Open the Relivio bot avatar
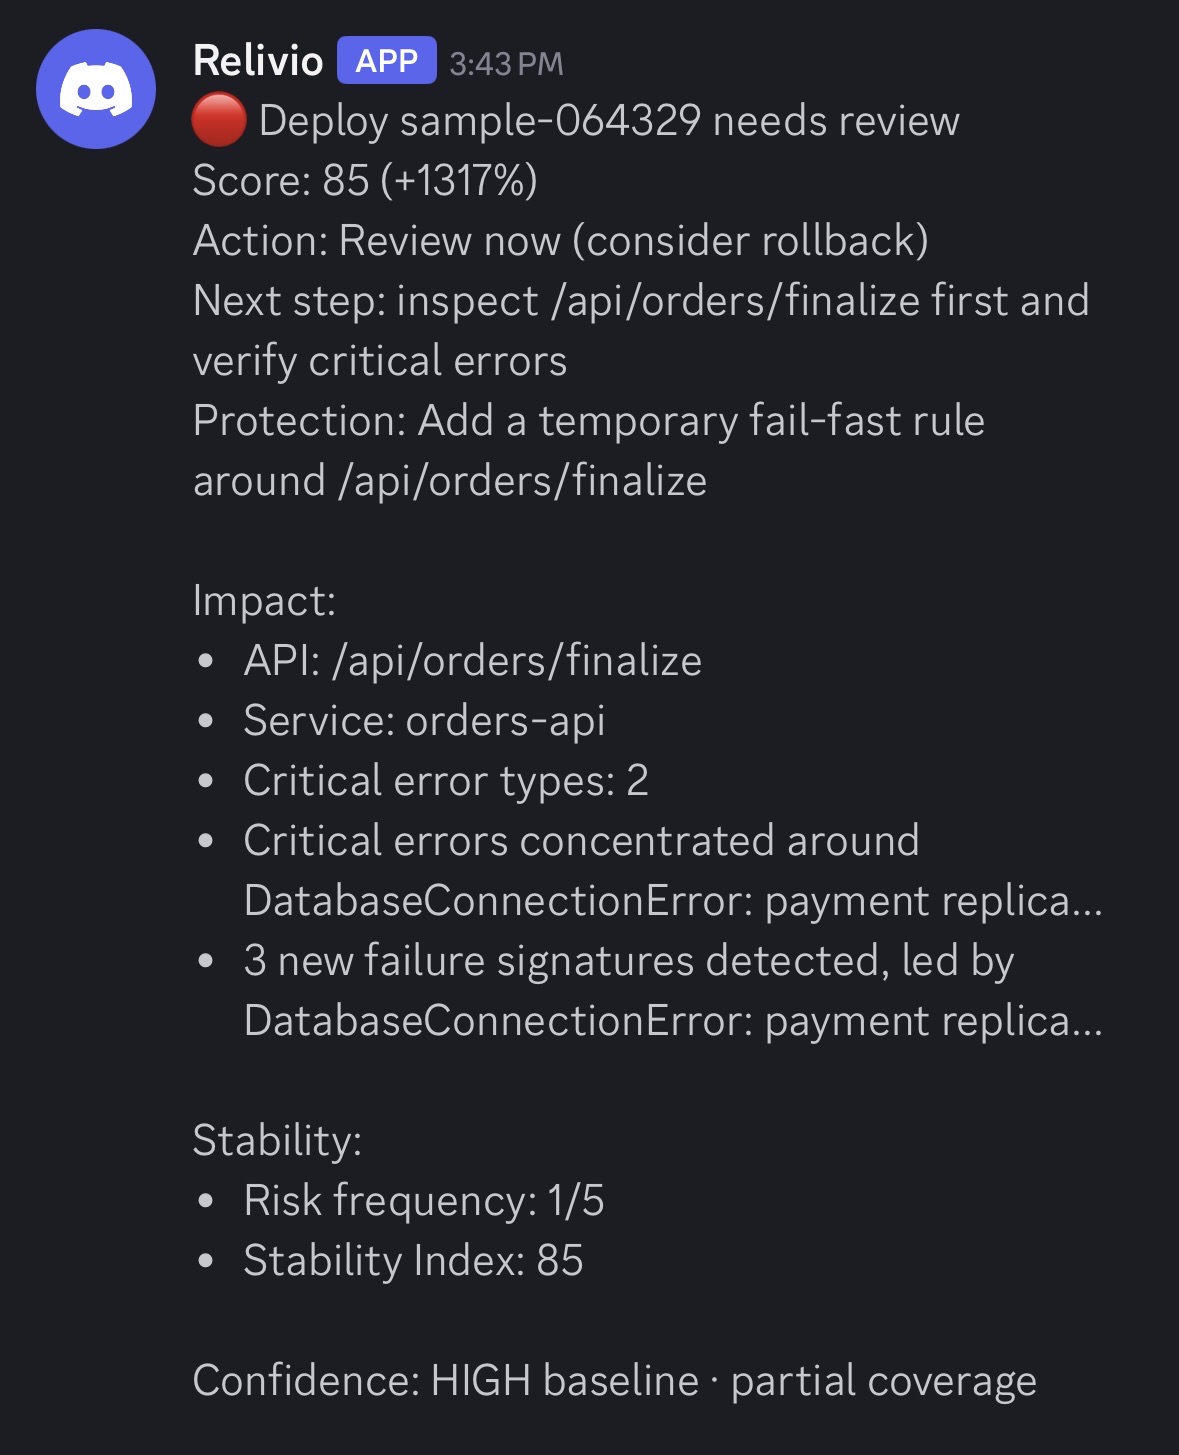Image resolution: width=1179 pixels, height=1455 pixels. (96, 89)
